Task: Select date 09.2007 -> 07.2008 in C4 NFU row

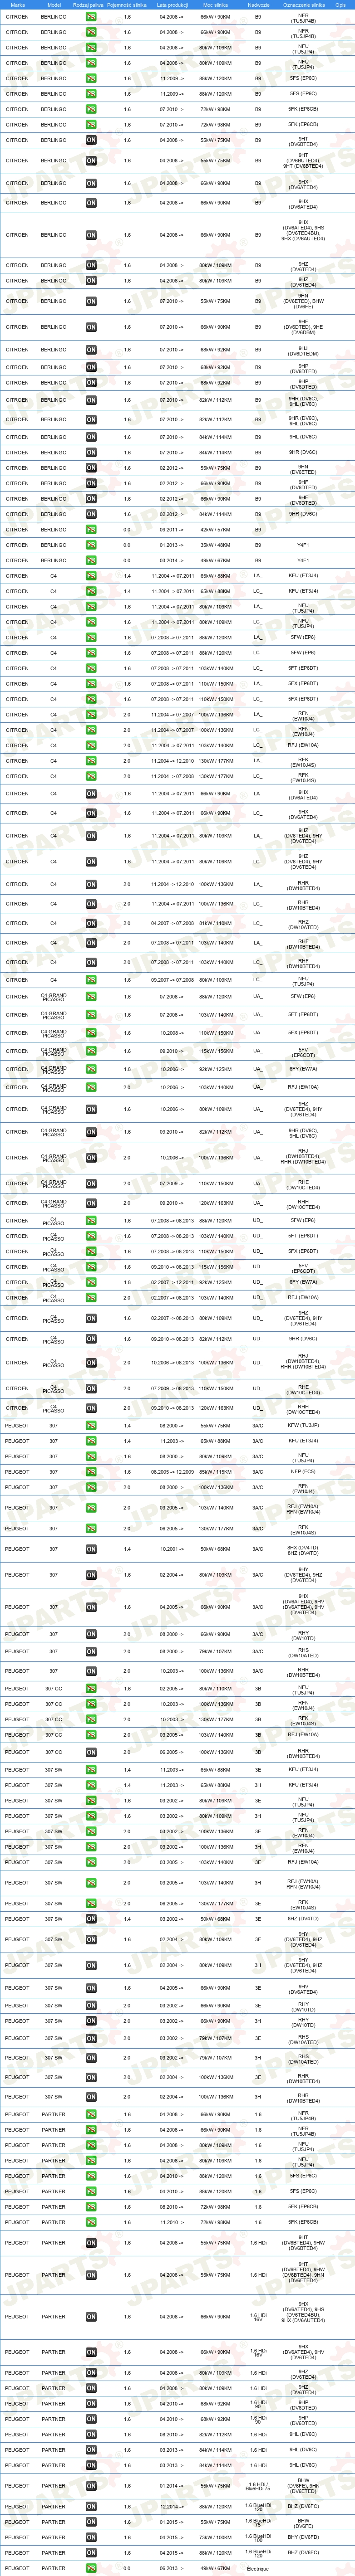Action: [x=171, y=980]
